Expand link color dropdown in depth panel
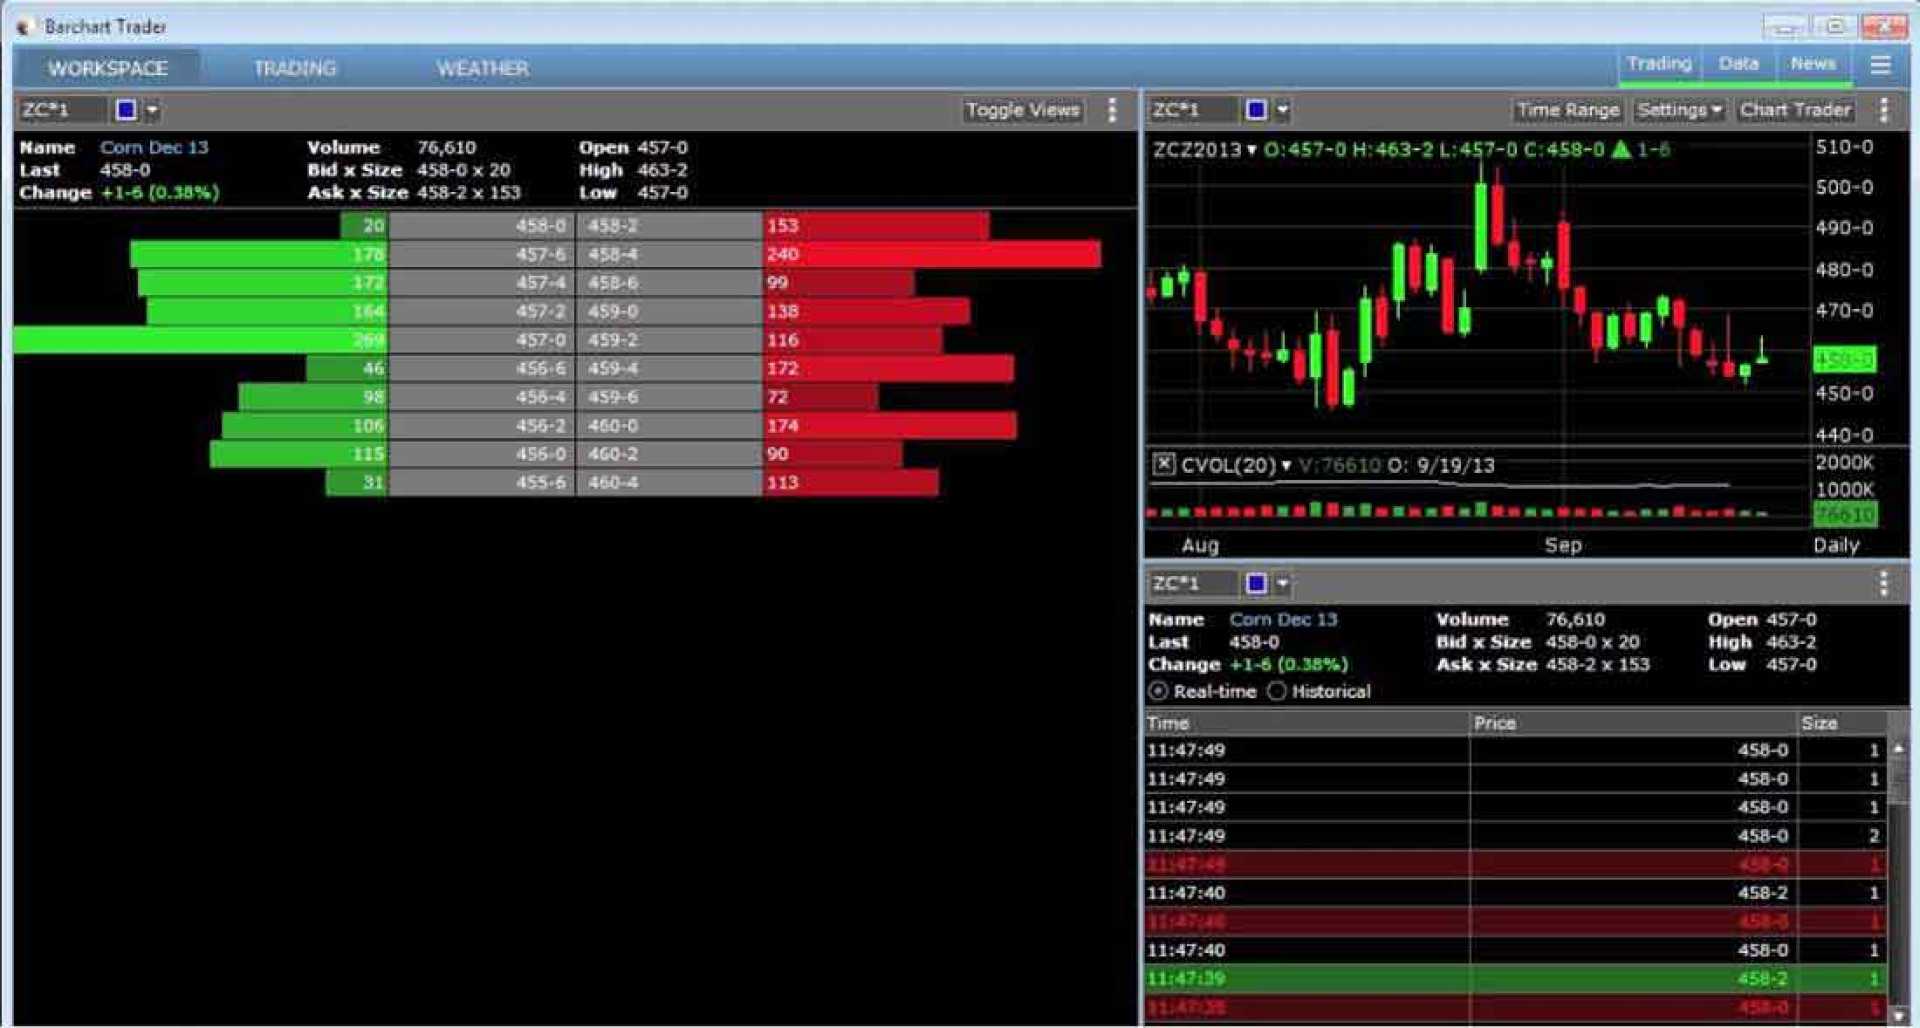 (152, 110)
